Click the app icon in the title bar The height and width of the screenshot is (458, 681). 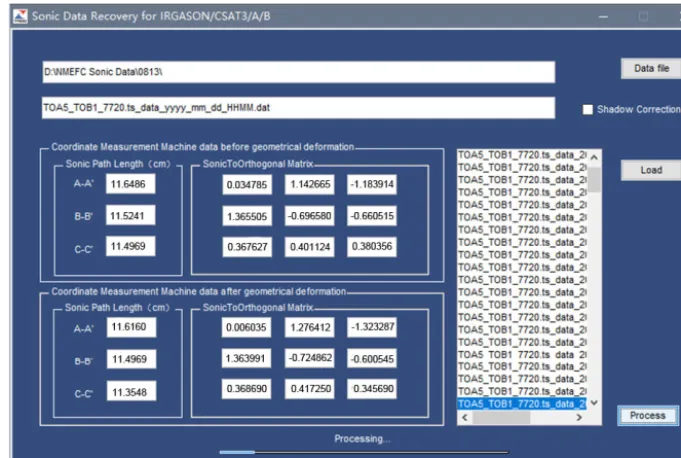20,16
